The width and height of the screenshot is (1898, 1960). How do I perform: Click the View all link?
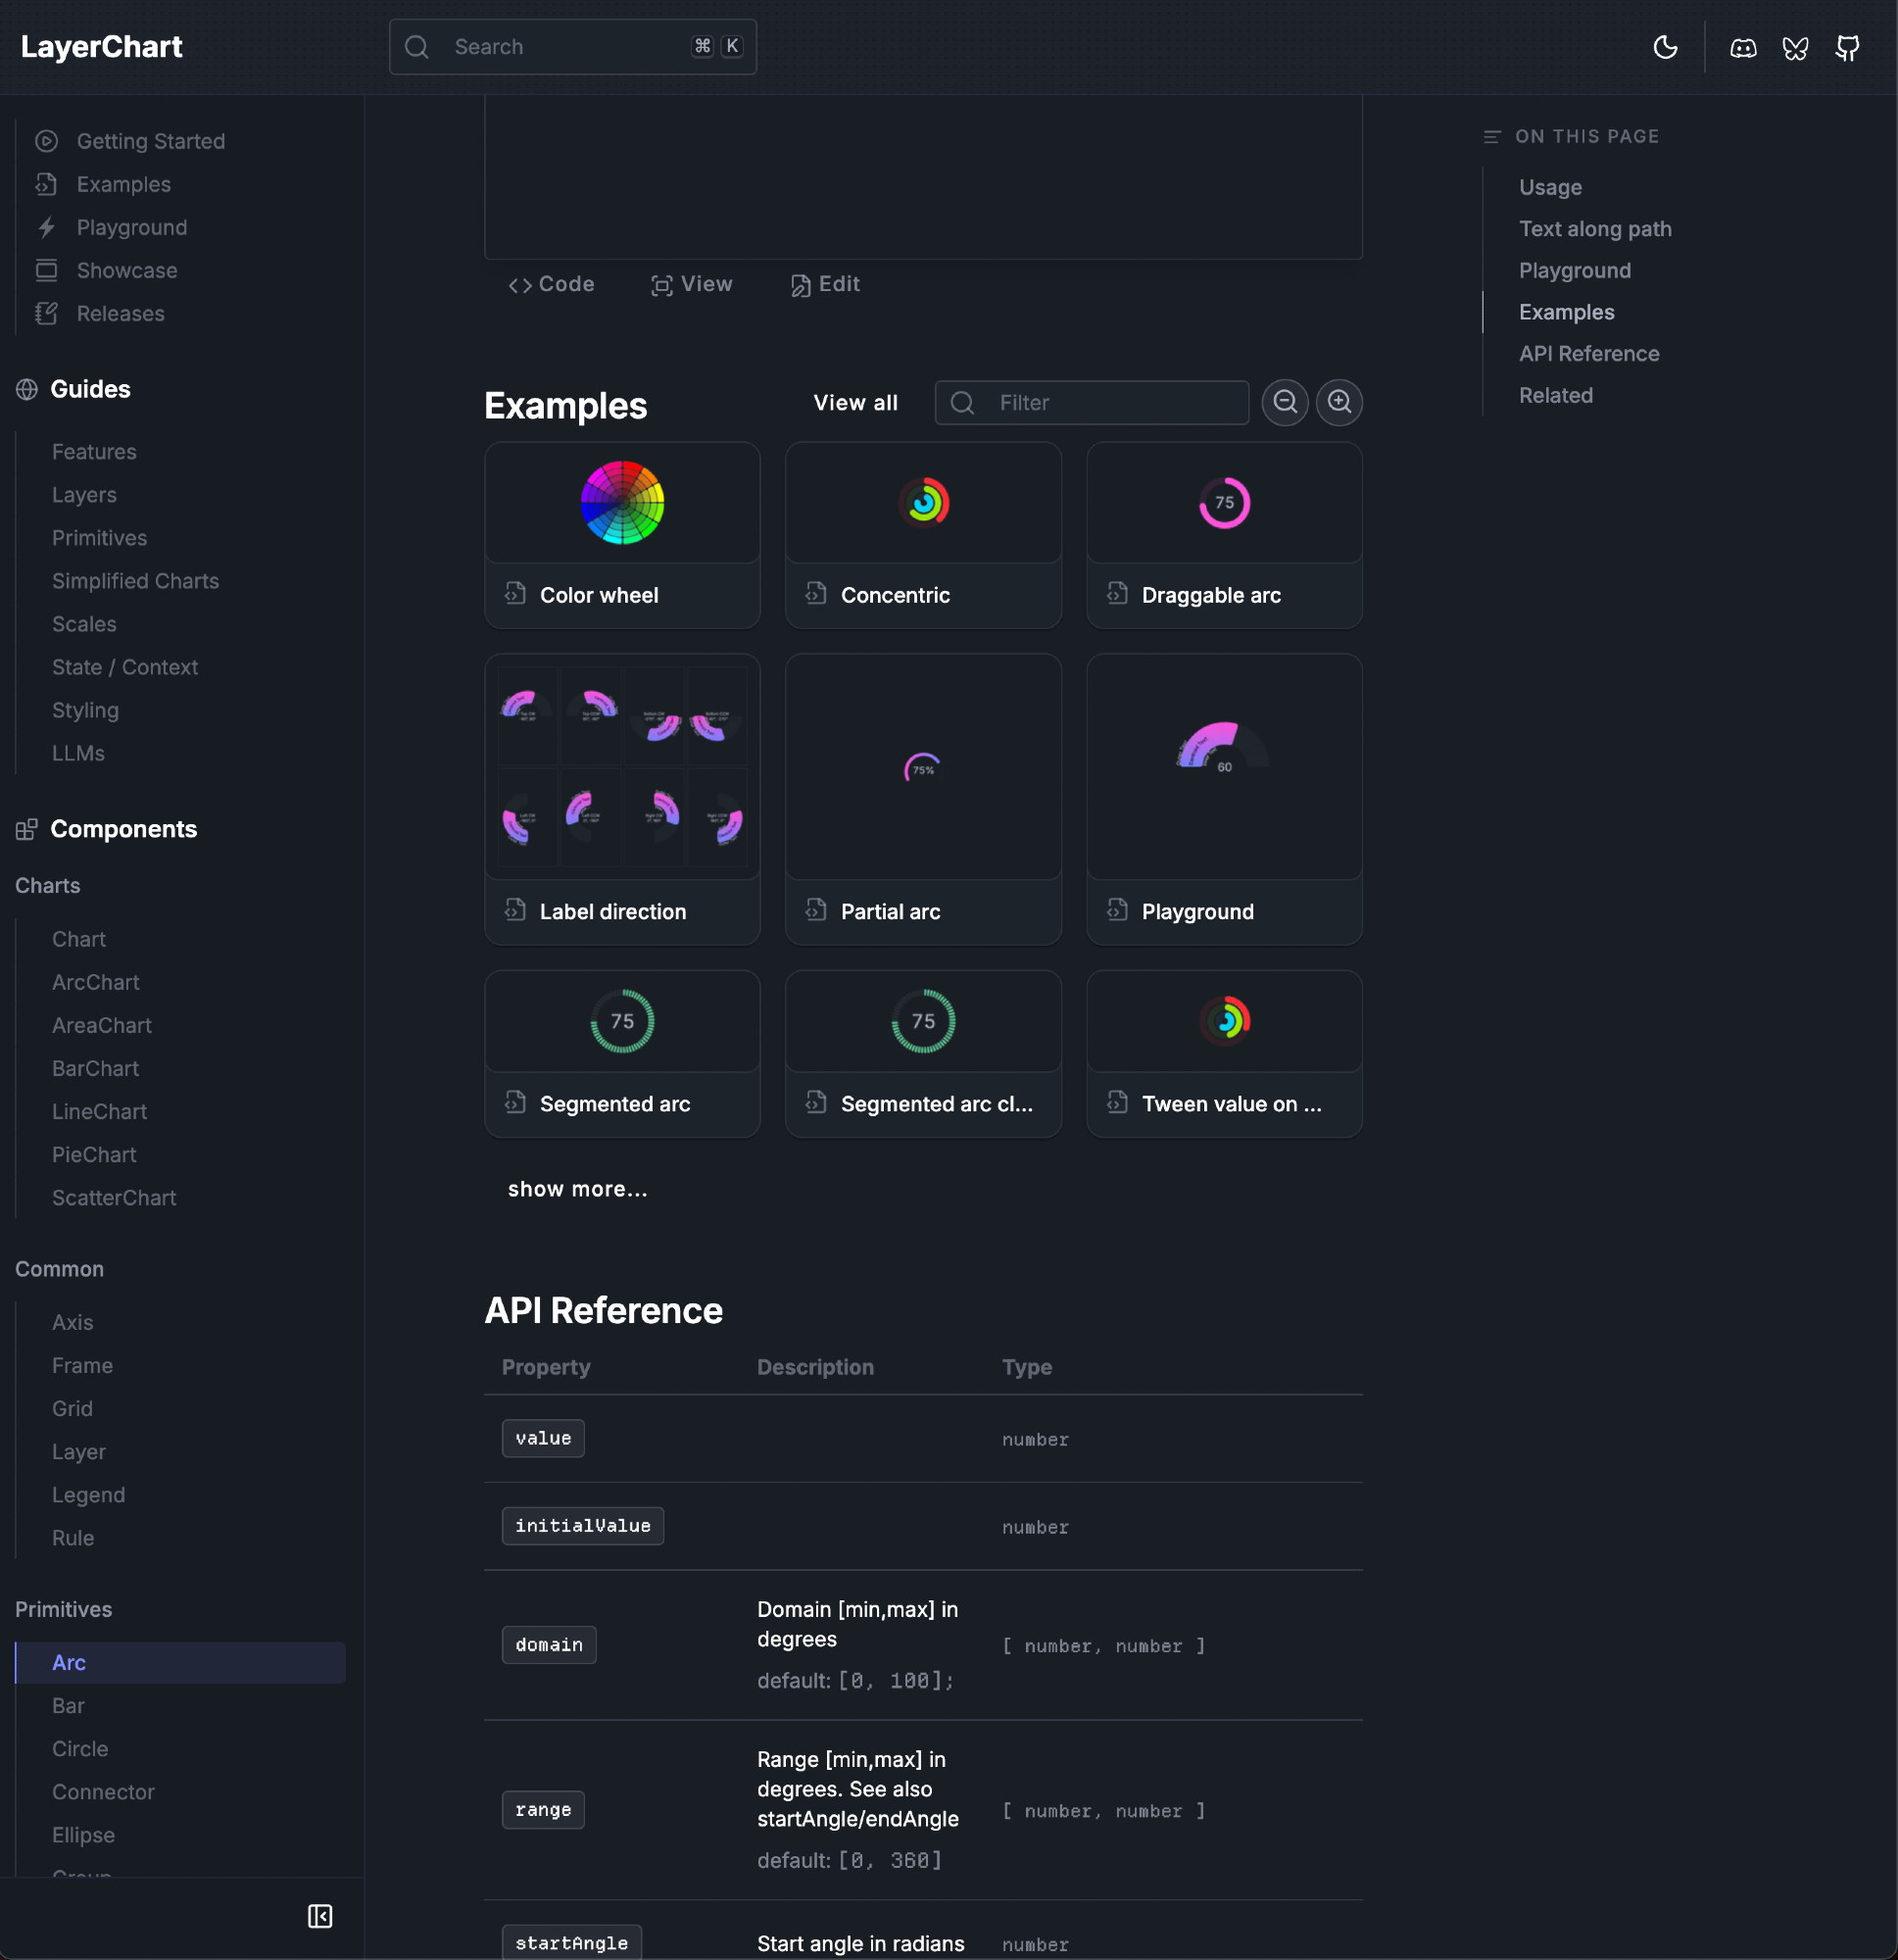pos(855,402)
